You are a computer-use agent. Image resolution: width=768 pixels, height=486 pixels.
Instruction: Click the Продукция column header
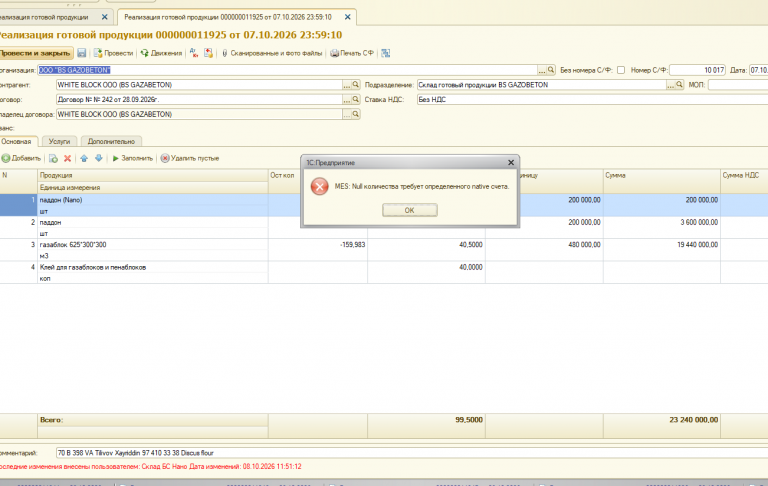(x=153, y=175)
